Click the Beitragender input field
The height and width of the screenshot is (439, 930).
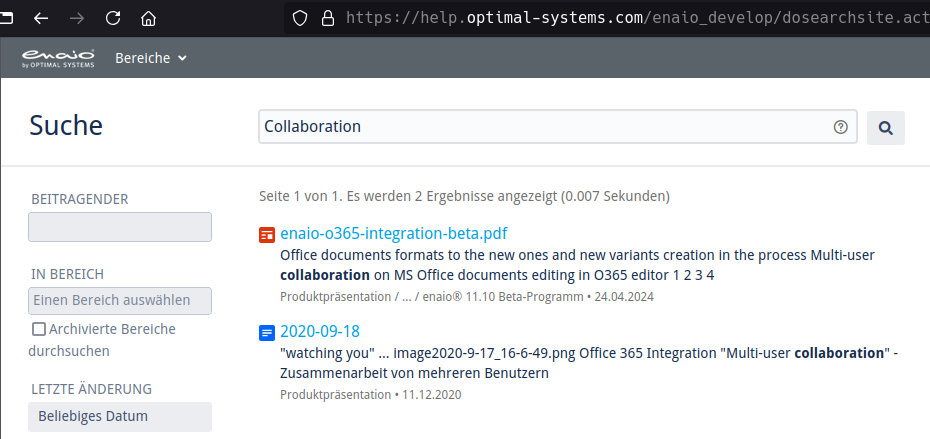click(120, 227)
